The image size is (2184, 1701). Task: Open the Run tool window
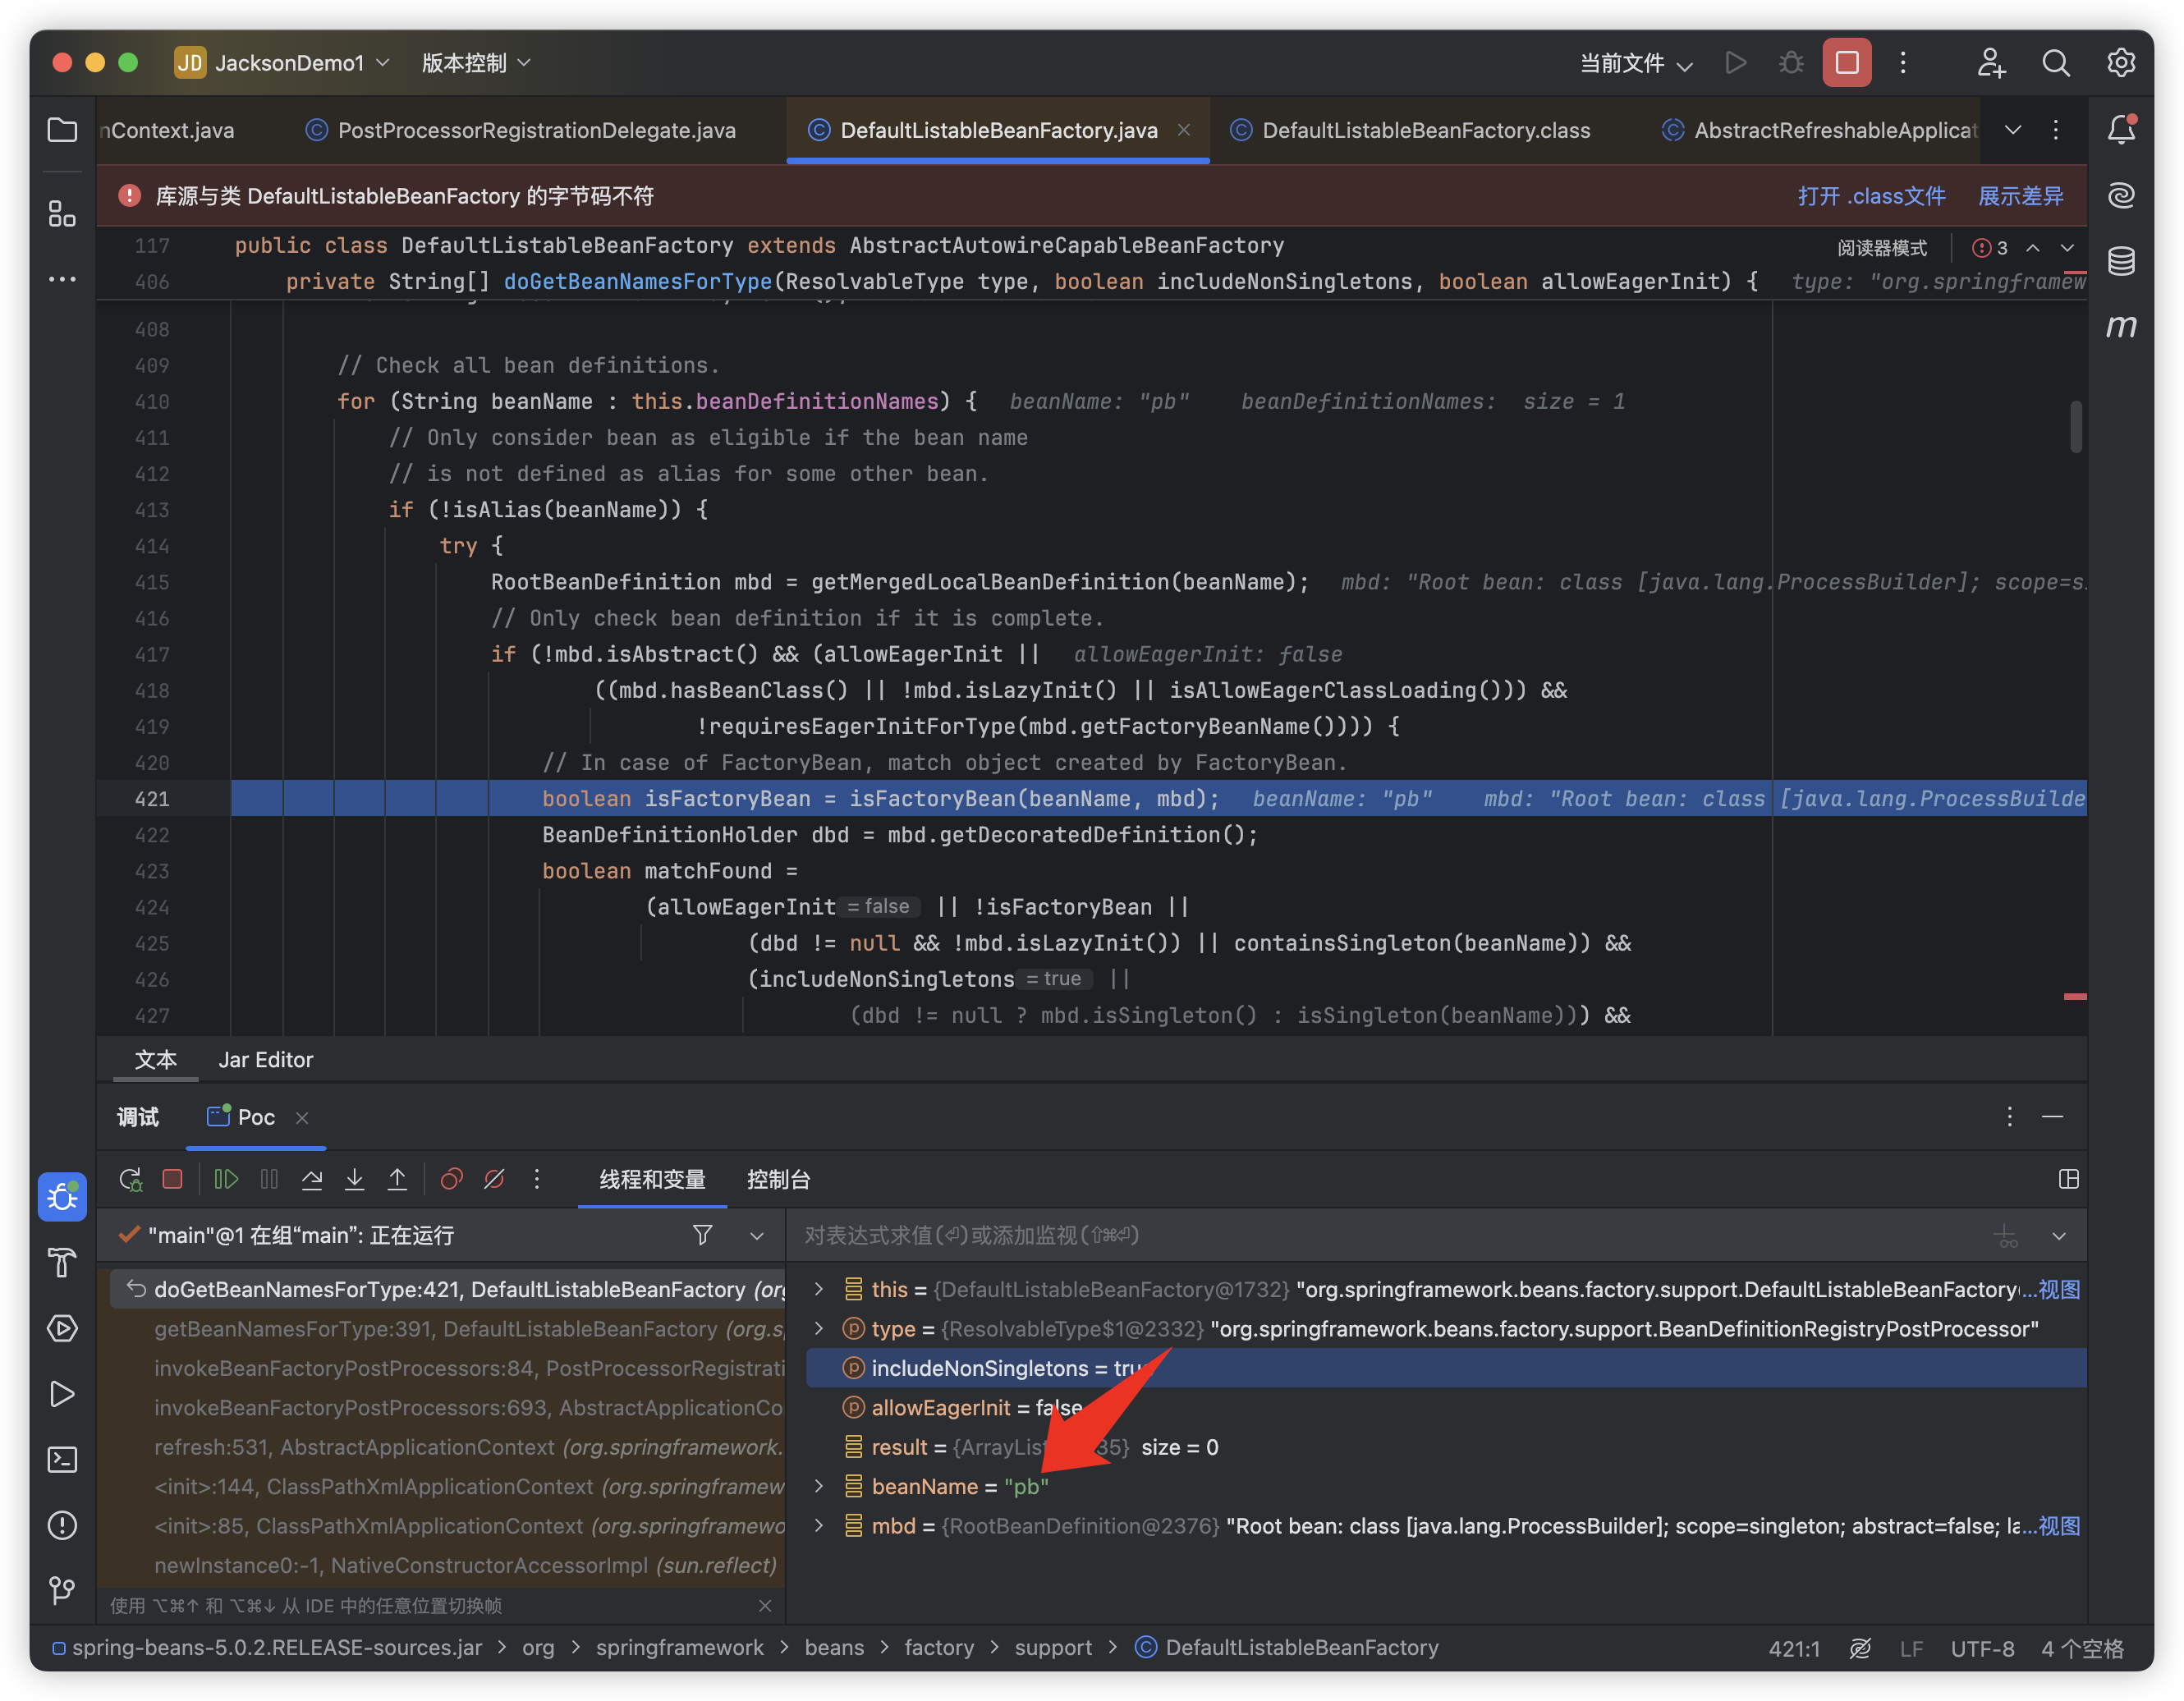(x=62, y=1393)
